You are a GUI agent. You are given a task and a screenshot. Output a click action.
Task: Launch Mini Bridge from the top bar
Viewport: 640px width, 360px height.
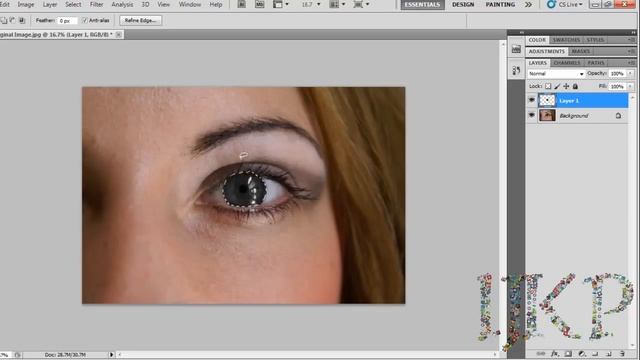click(x=260, y=4)
